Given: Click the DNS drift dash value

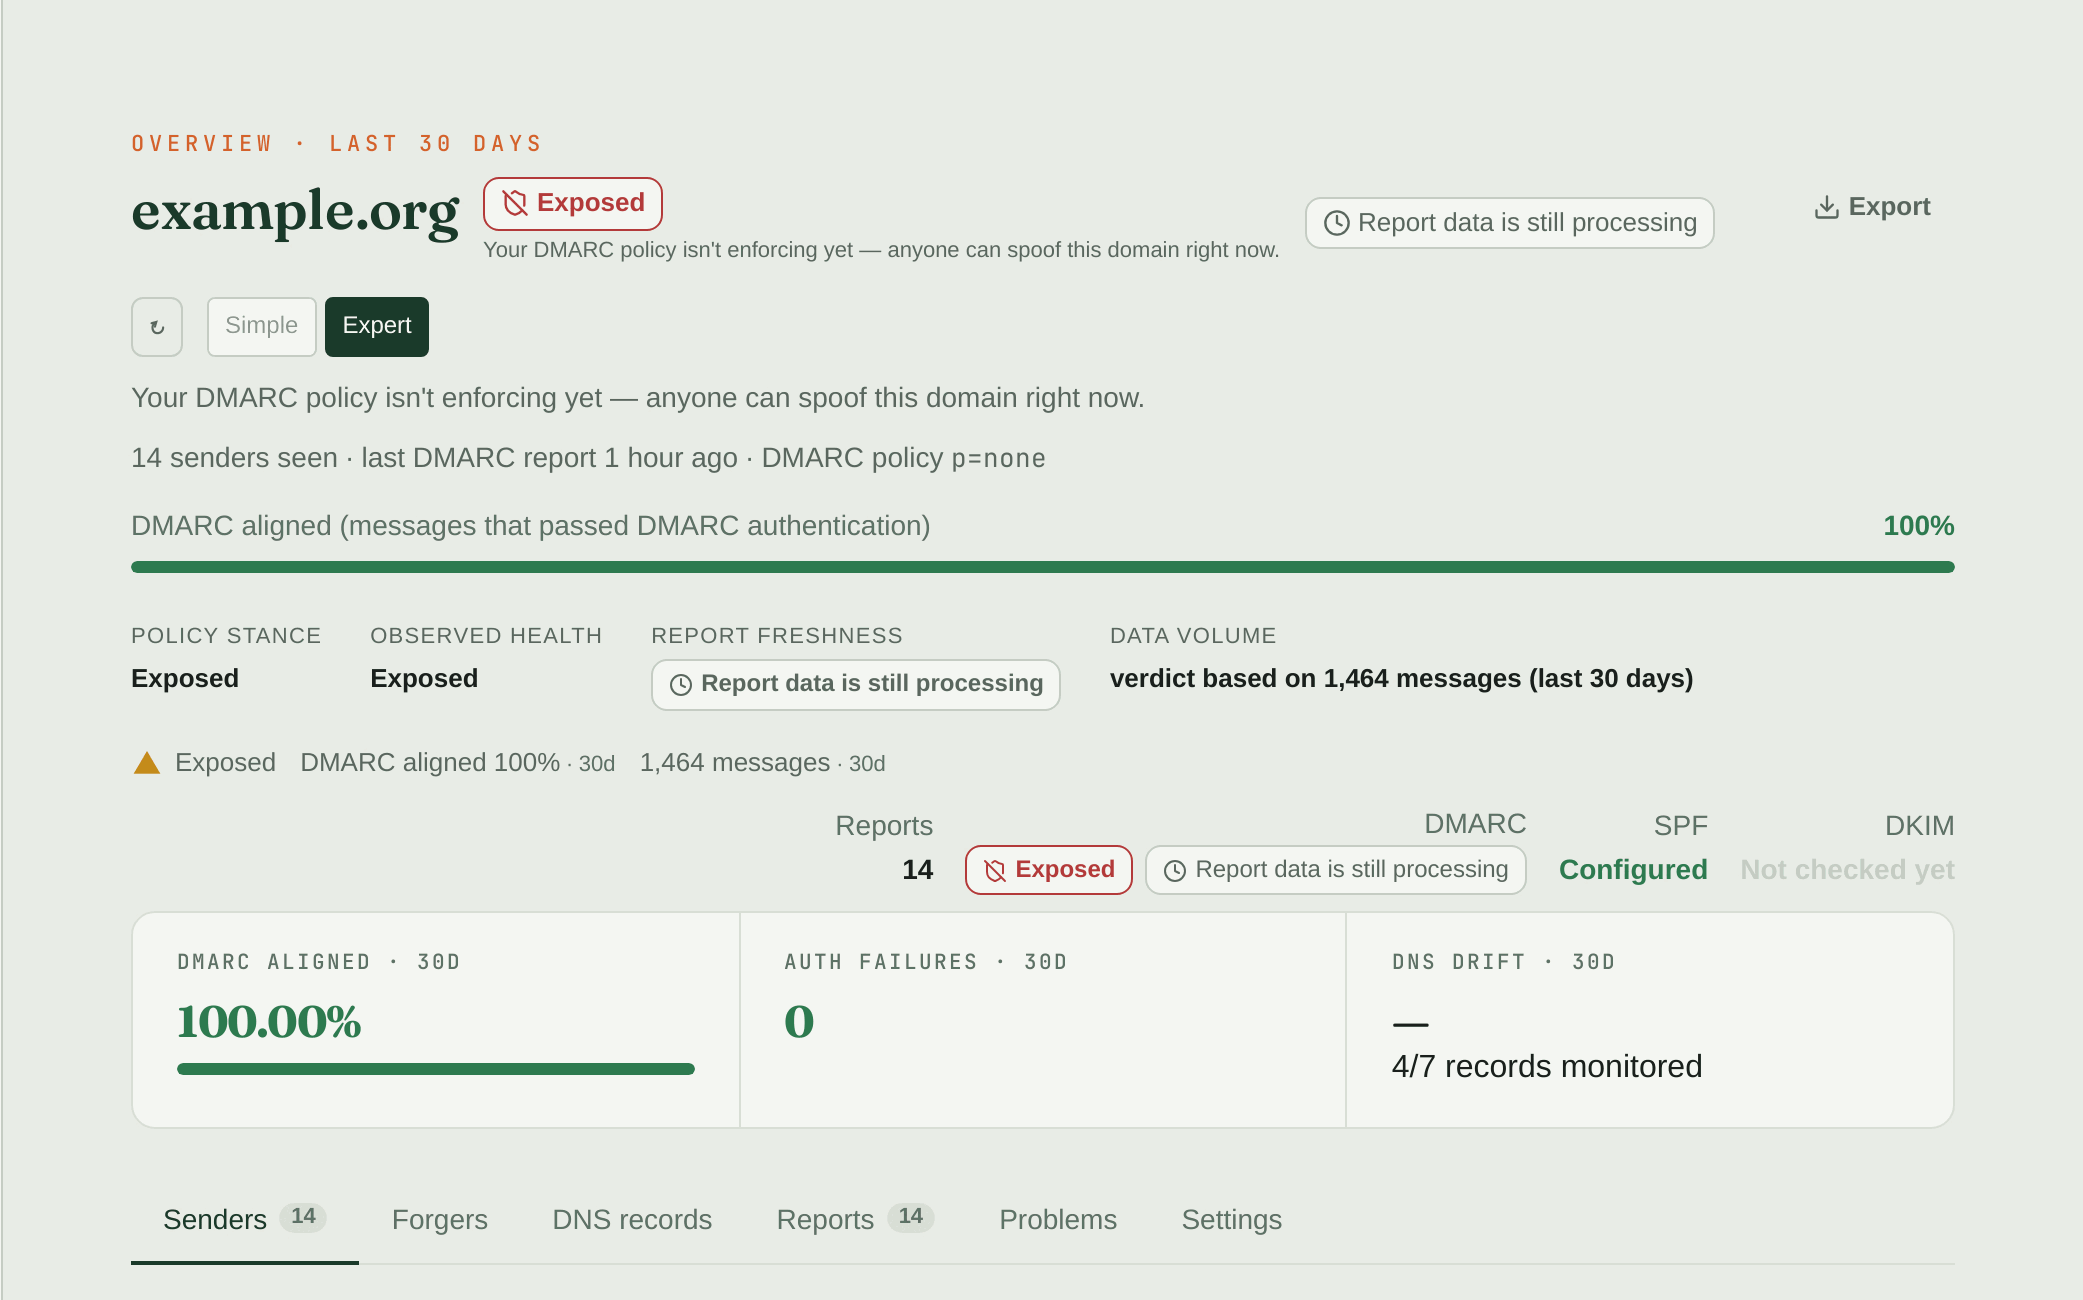Looking at the screenshot, I should (x=1410, y=1024).
